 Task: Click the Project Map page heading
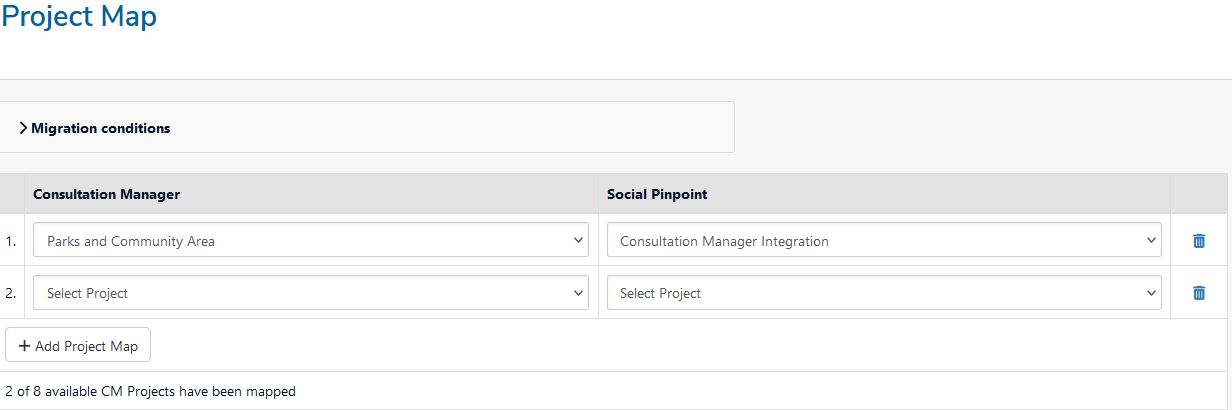click(78, 17)
